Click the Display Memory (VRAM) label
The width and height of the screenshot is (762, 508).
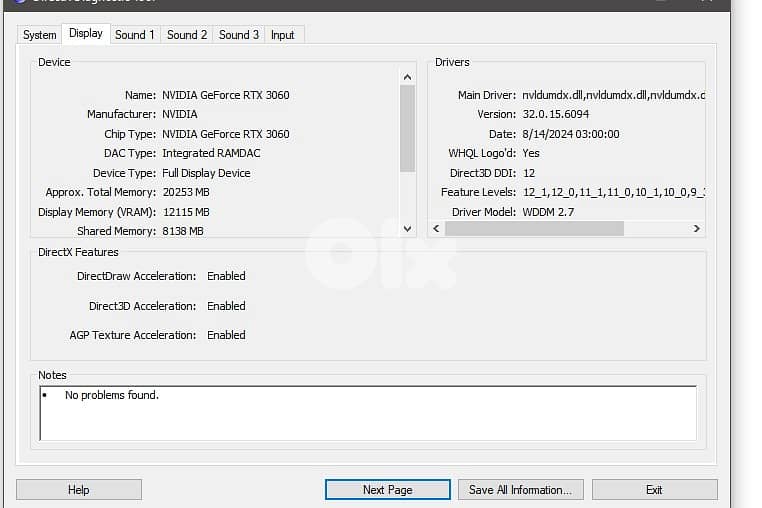(x=97, y=212)
